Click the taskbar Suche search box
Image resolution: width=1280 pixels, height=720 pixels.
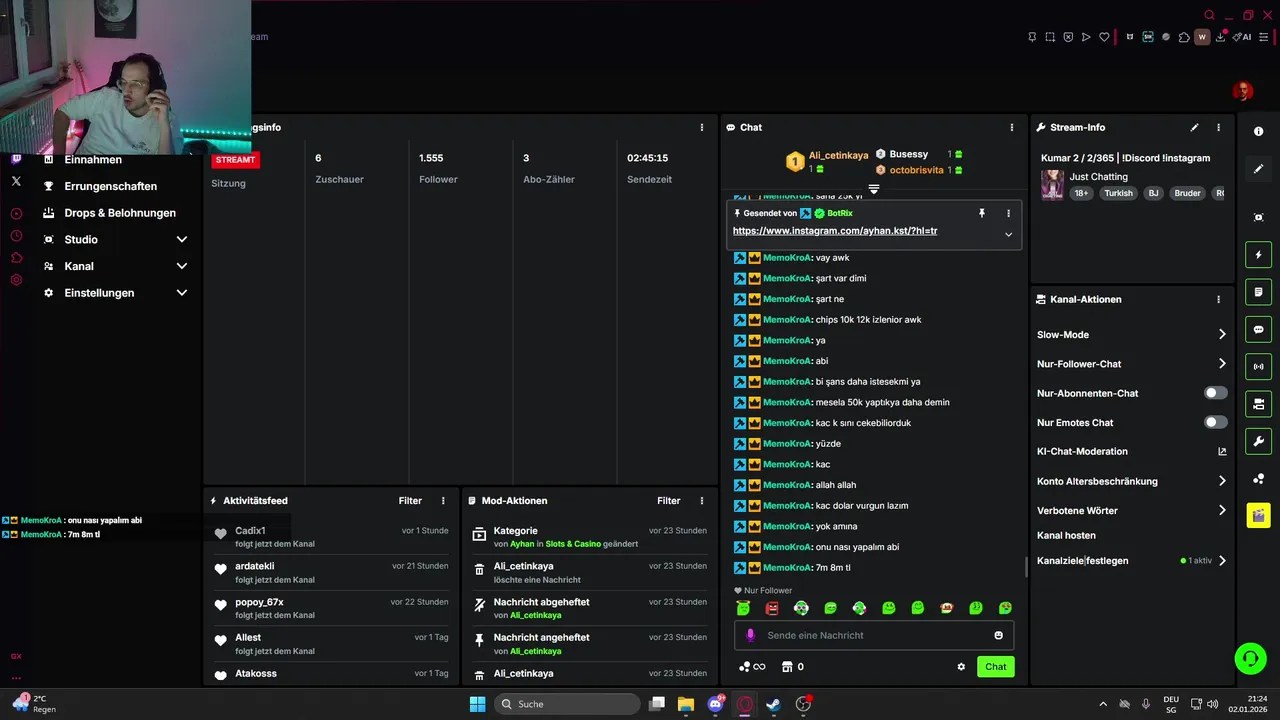coord(567,704)
